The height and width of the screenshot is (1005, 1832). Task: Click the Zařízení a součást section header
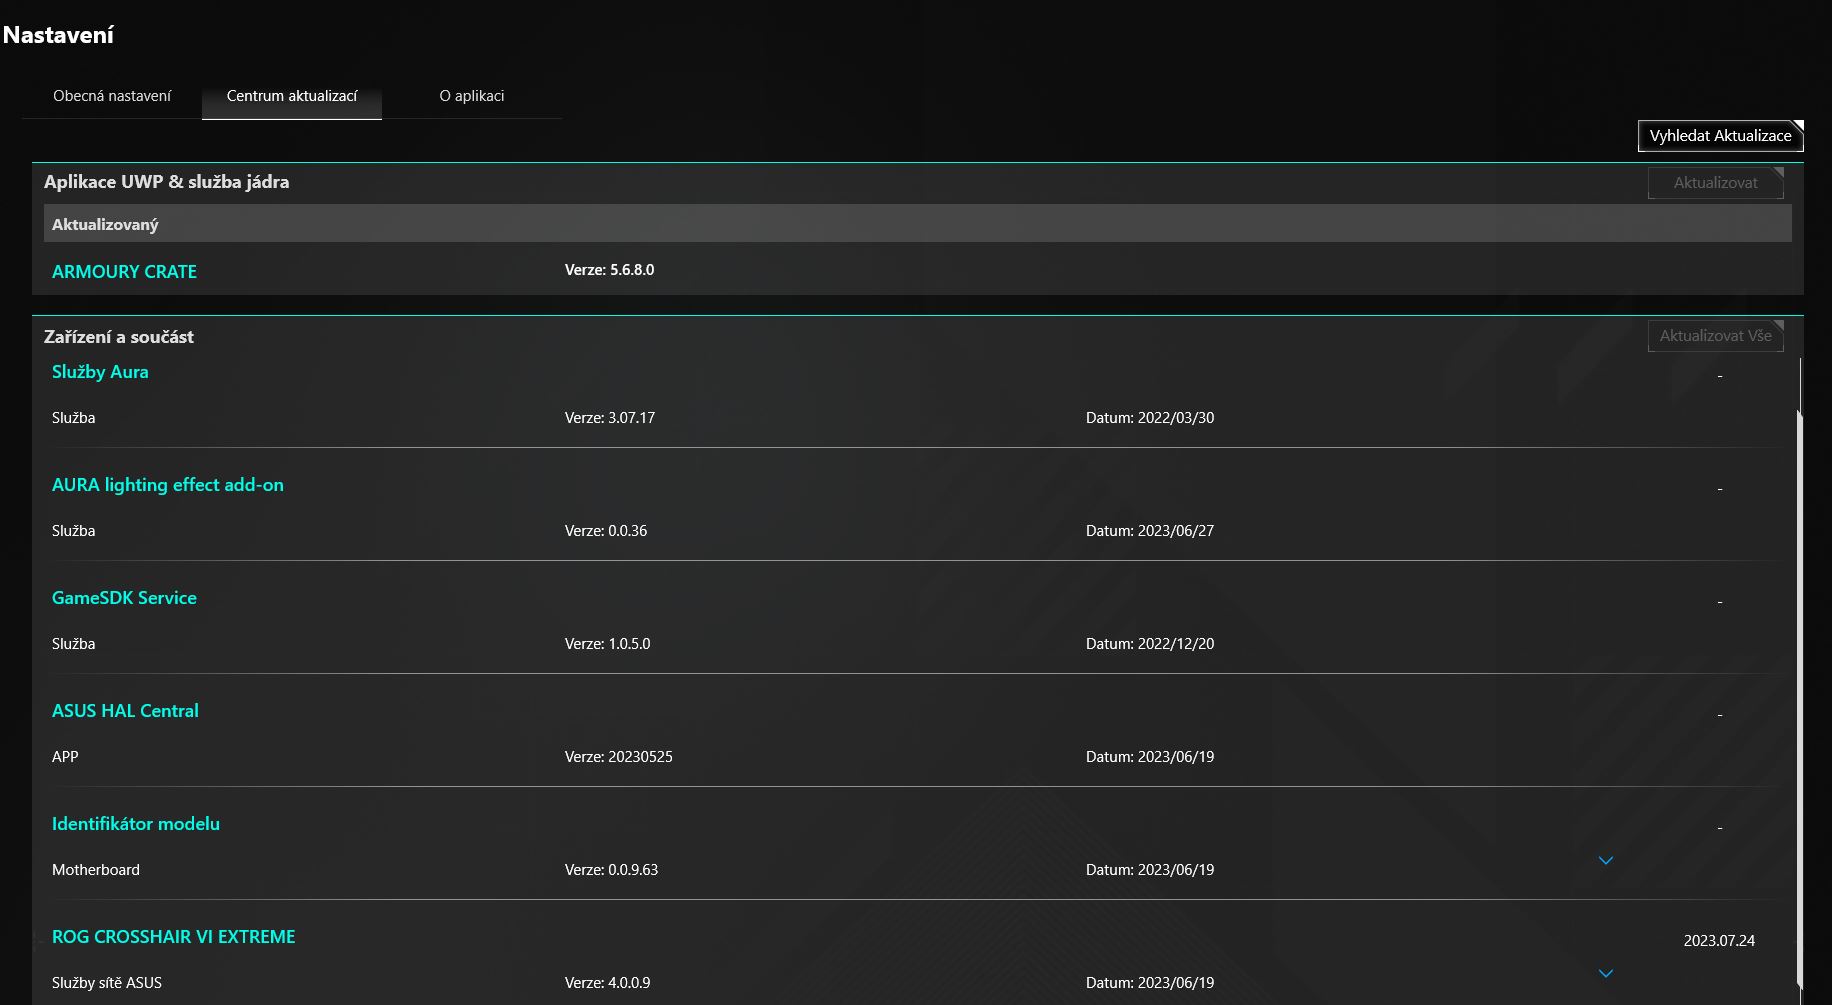click(119, 337)
